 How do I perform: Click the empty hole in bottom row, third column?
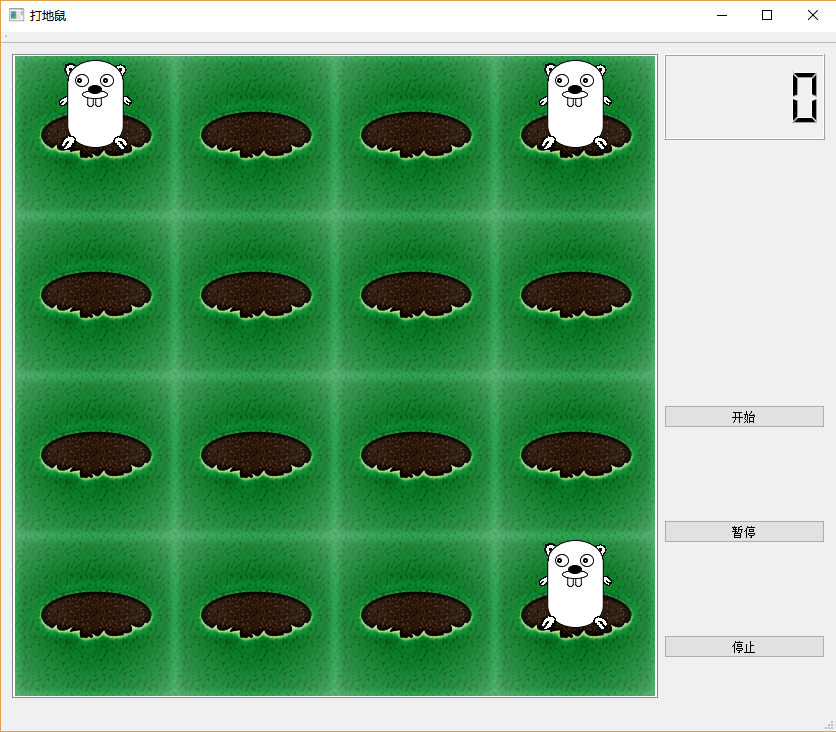click(x=416, y=615)
